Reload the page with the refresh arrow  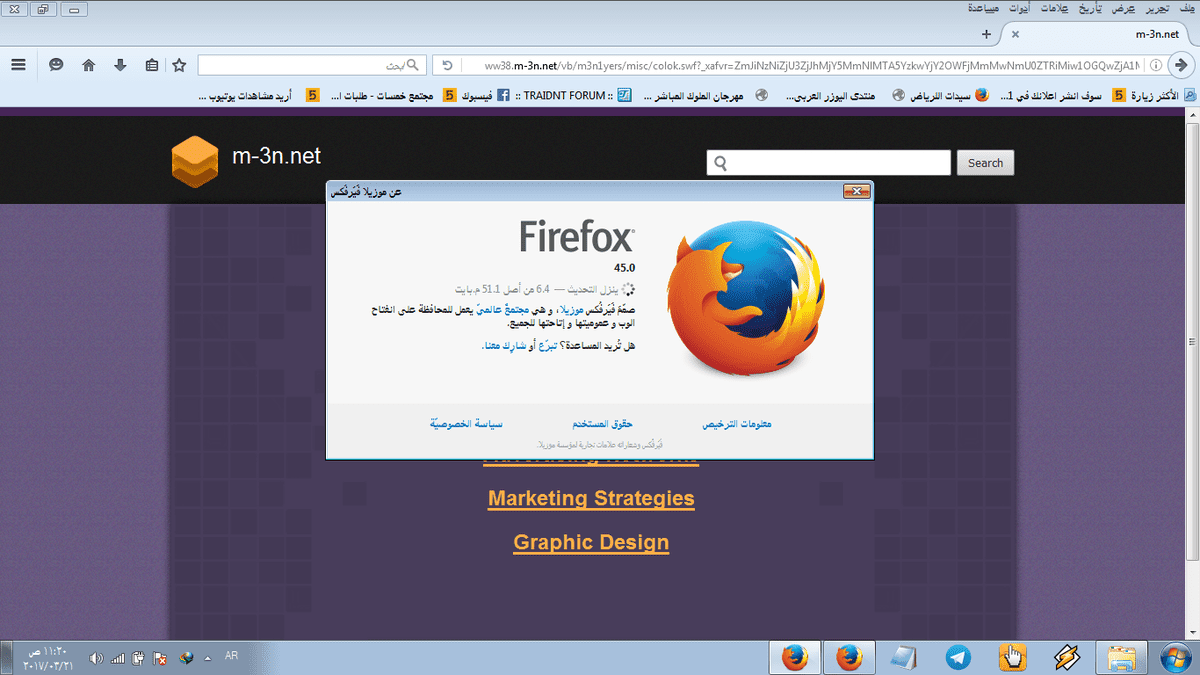[447, 65]
